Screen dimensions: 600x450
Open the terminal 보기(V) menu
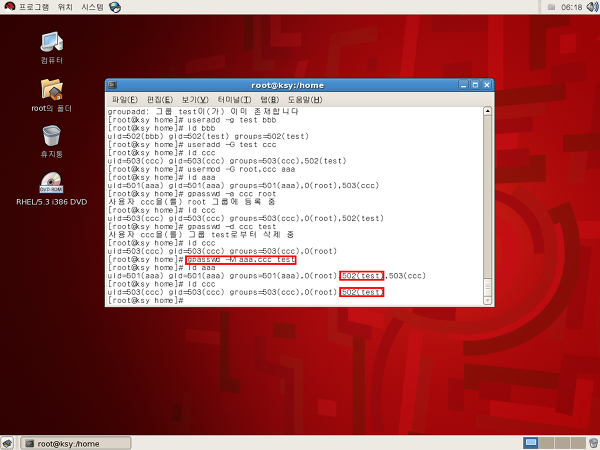tap(195, 100)
